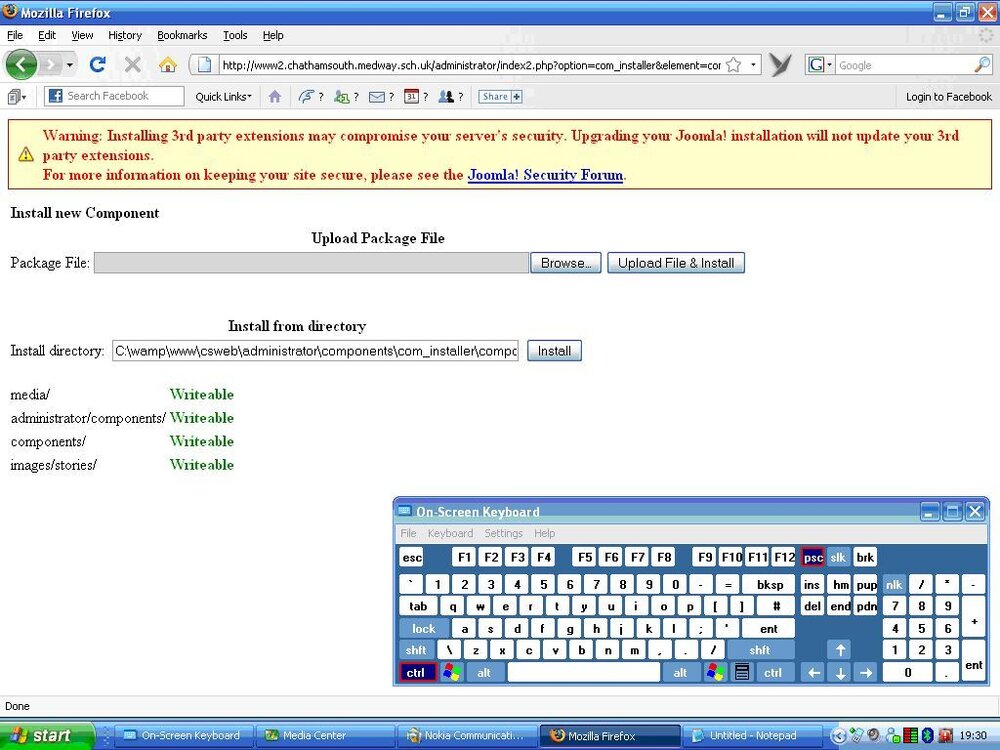
Task: Expand the address bar history dropdown arrow
Action: (753, 64)
